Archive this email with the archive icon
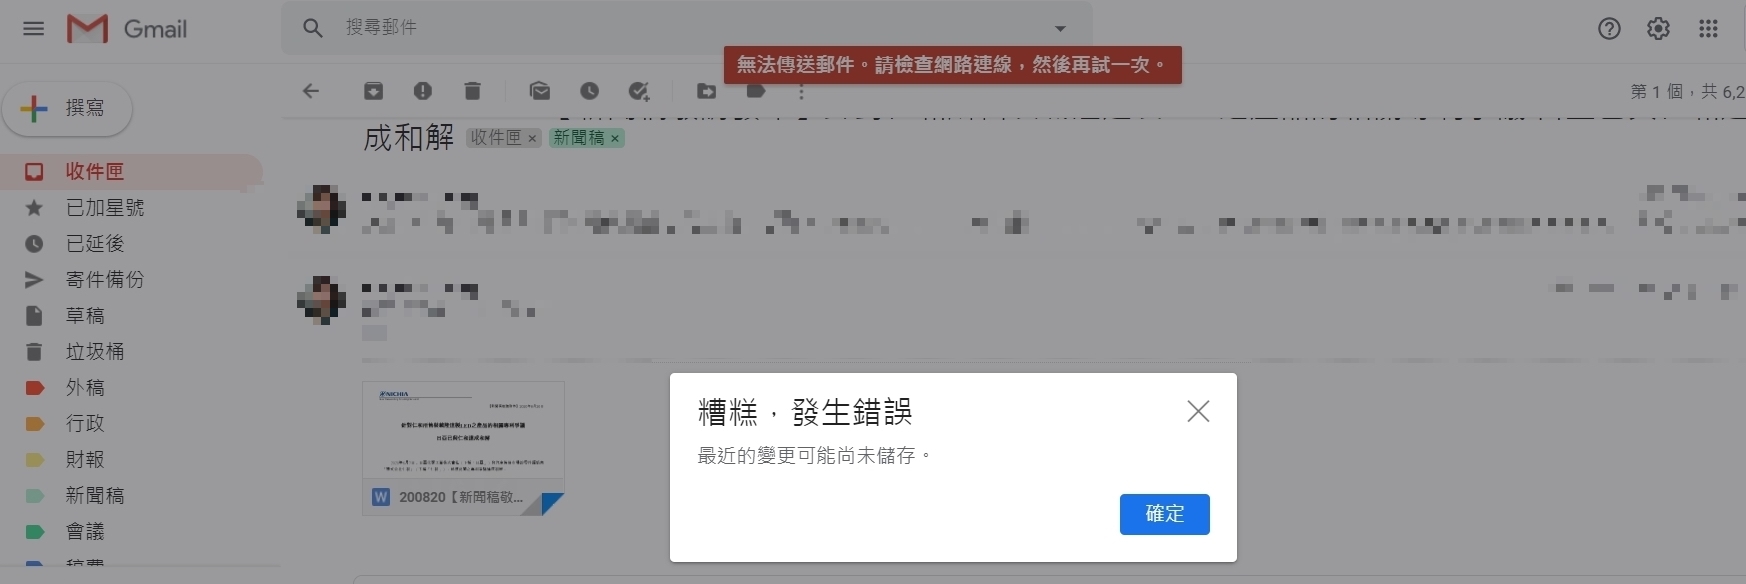Viewport: 1746px width, 584px height. pyautogui.click(x=373, y=91)
